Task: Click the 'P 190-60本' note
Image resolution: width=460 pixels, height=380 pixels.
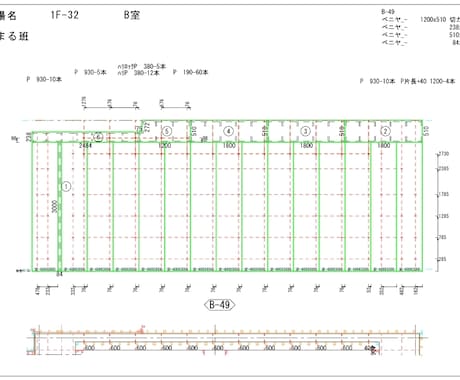Action: point(191,72)
